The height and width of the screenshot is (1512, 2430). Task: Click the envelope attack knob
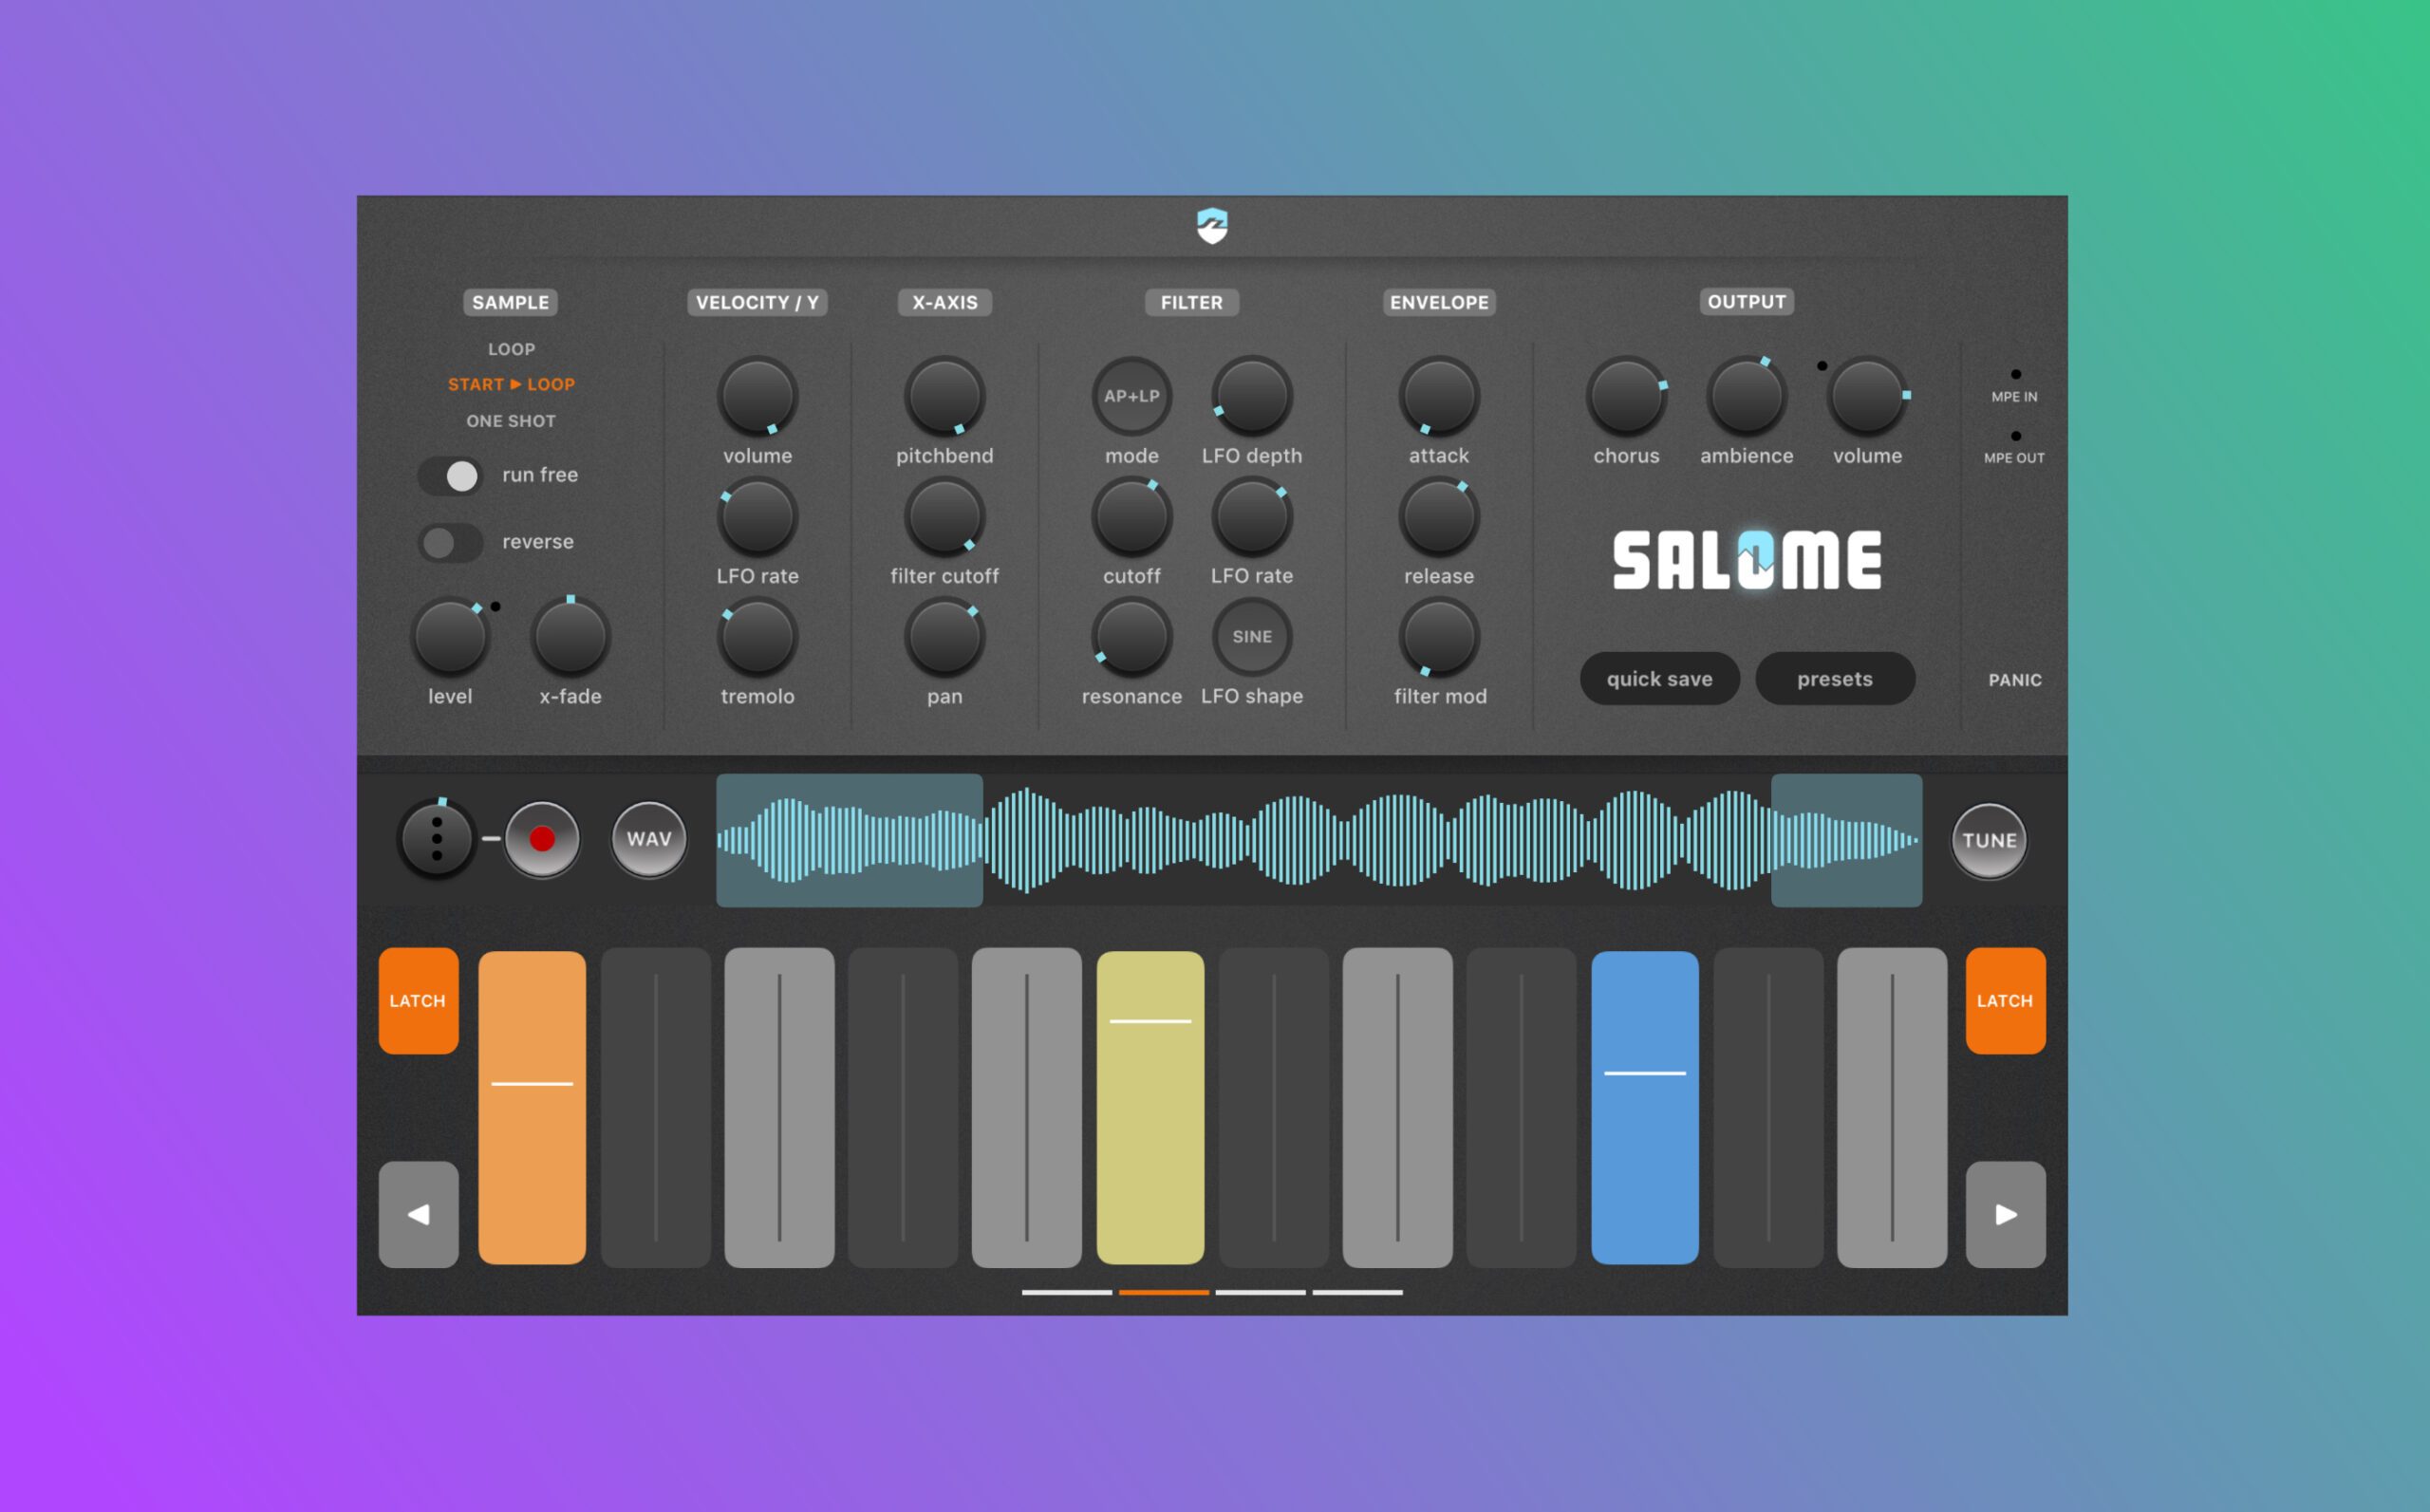pyautogui.click(x=1439, y=396)
